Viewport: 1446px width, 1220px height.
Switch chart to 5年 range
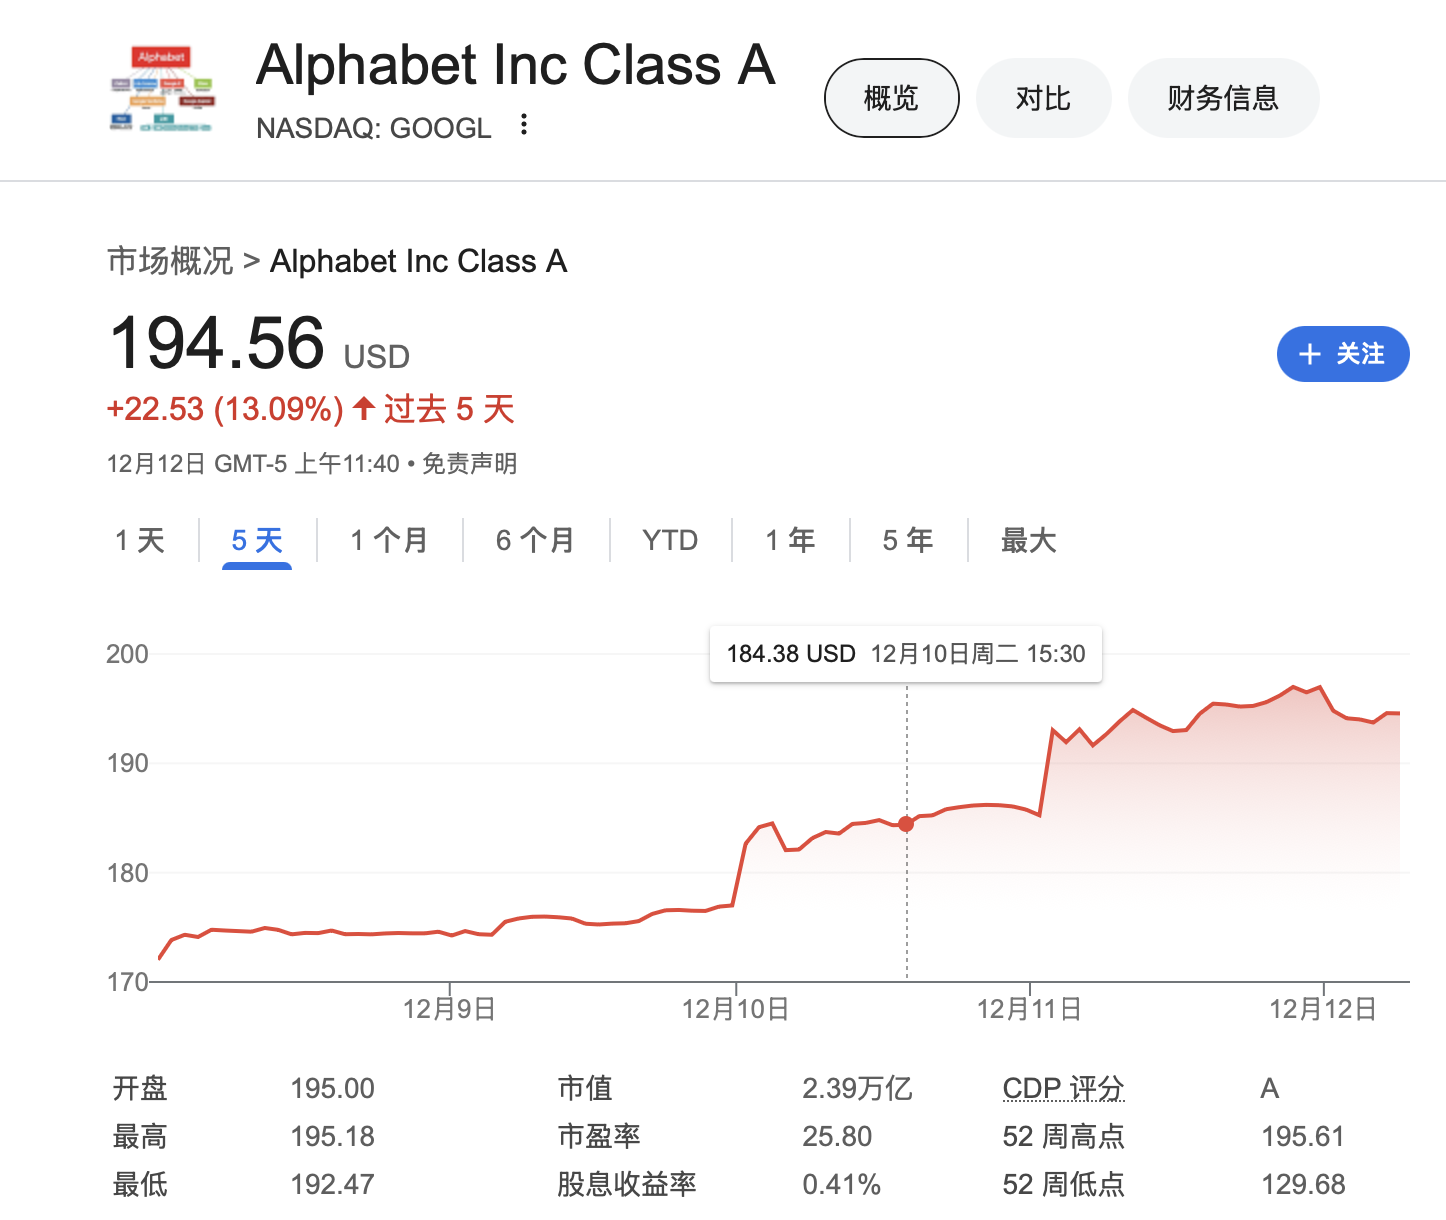906,539
